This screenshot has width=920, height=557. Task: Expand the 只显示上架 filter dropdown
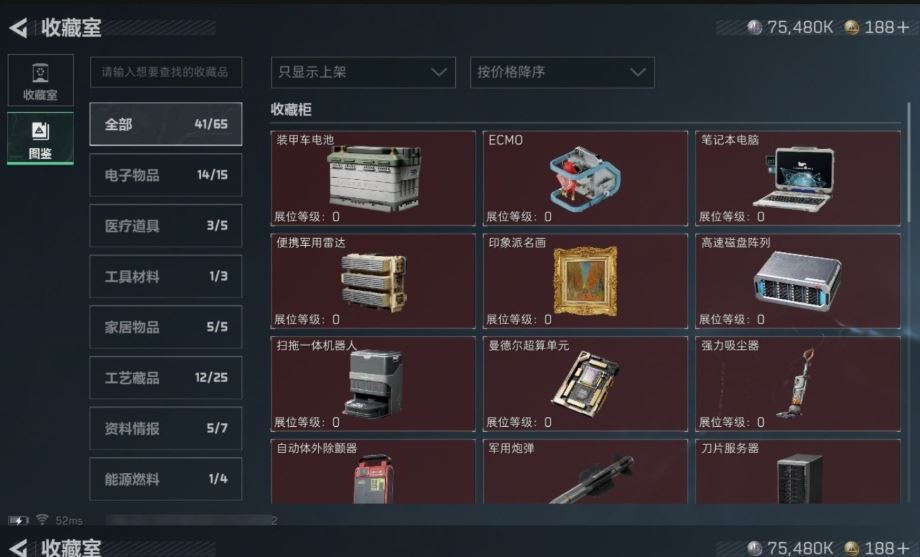[x=363, y=72]
